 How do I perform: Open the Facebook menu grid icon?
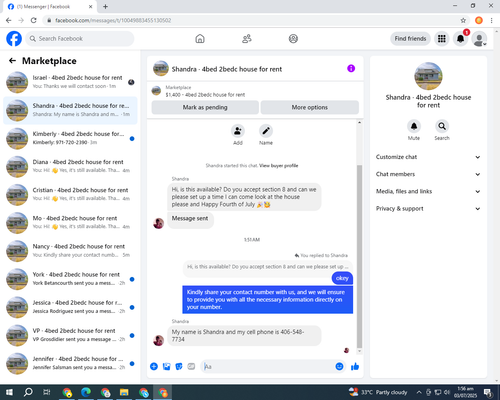click(442, 39)
